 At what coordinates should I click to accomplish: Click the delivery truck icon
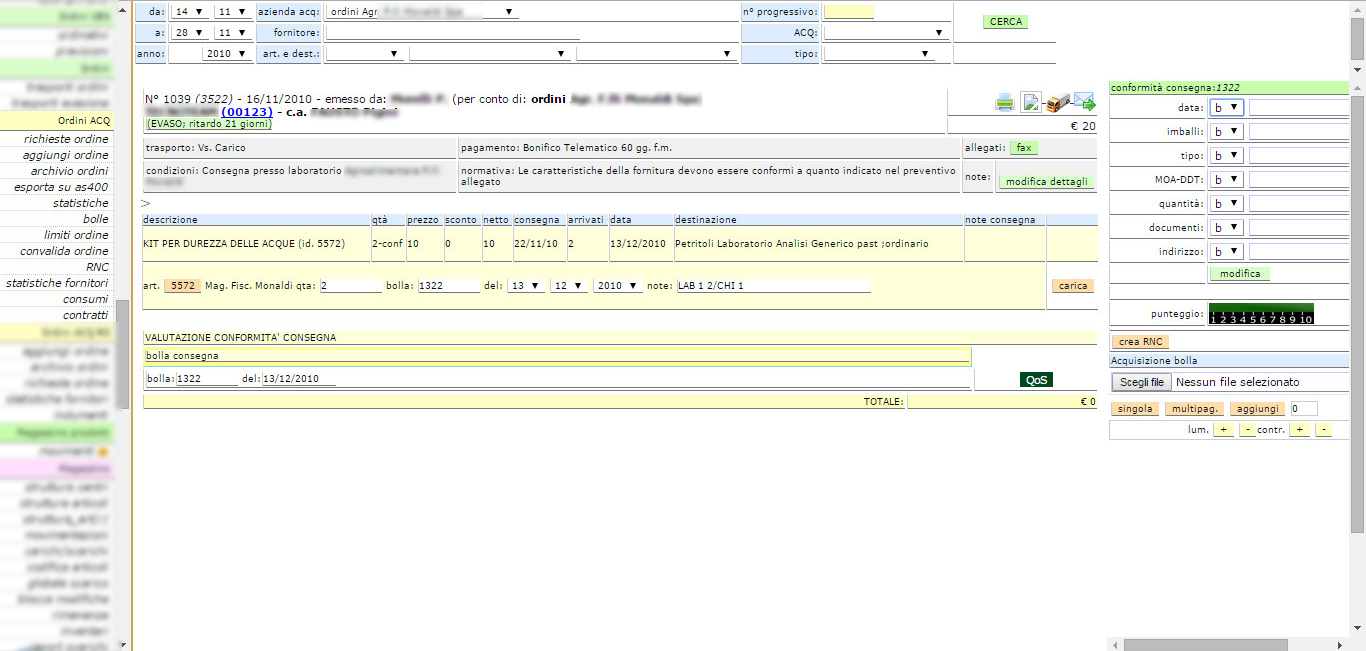pos(1058,102)
